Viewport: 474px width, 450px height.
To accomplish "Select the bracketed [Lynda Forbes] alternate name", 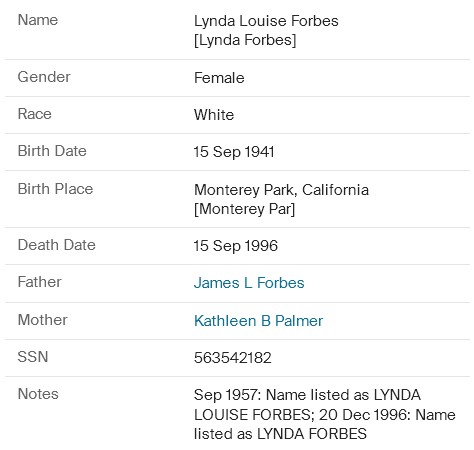I will point(245,40).
